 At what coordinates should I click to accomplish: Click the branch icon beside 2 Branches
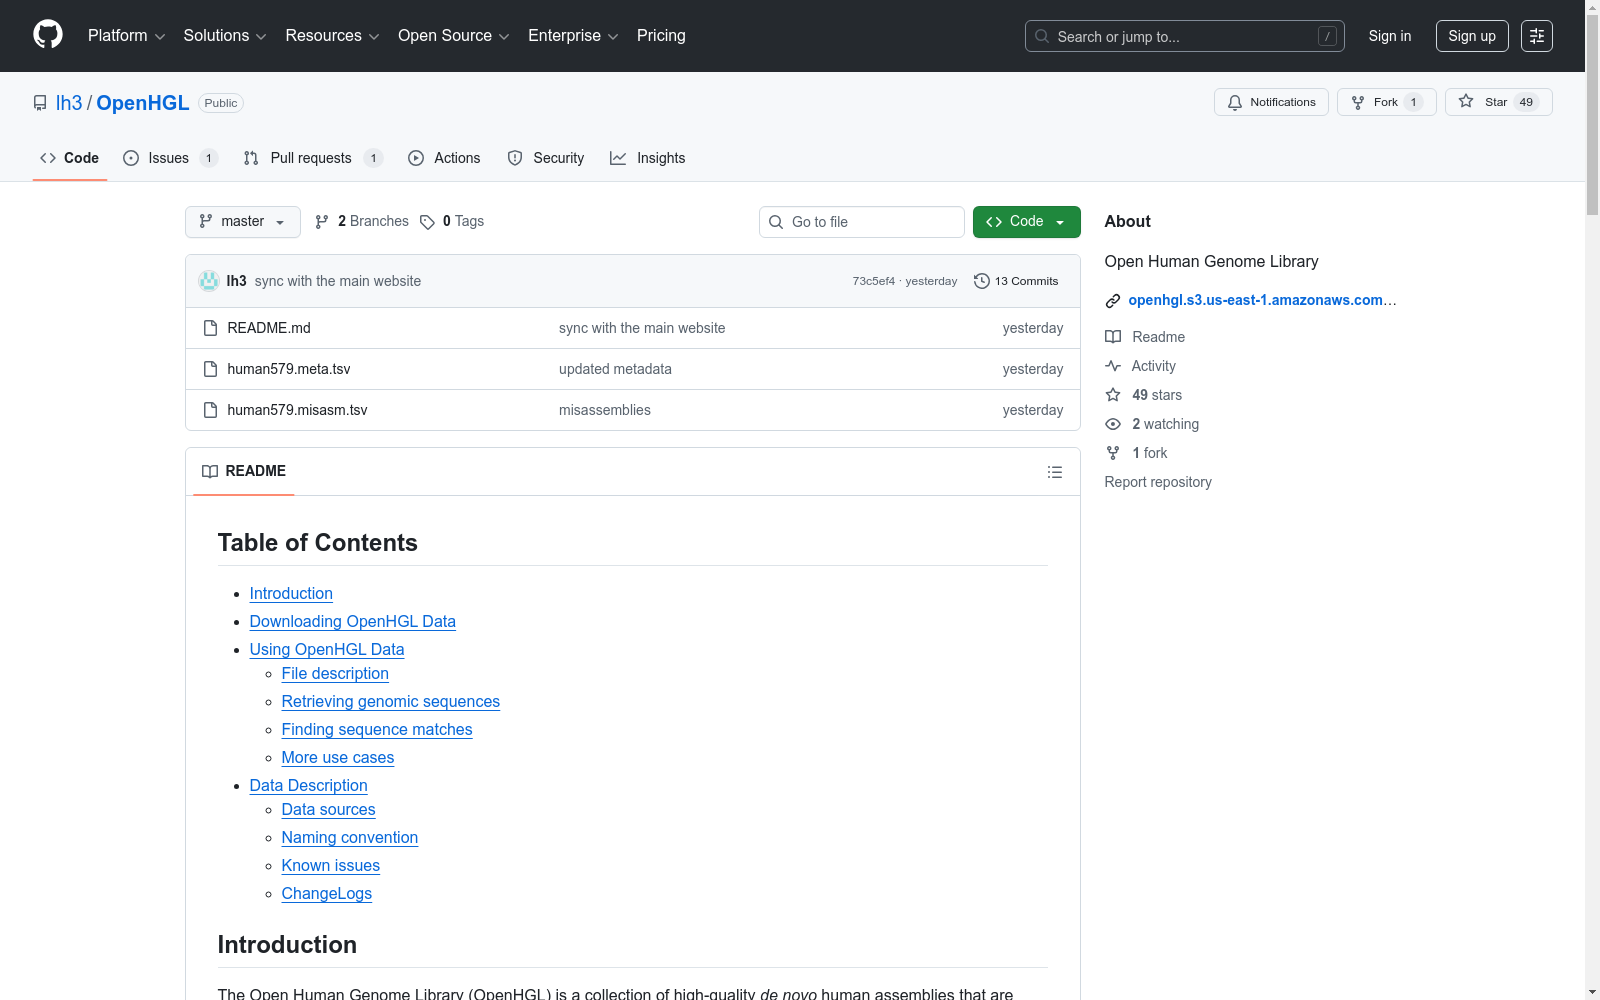(x=322, y=222)
